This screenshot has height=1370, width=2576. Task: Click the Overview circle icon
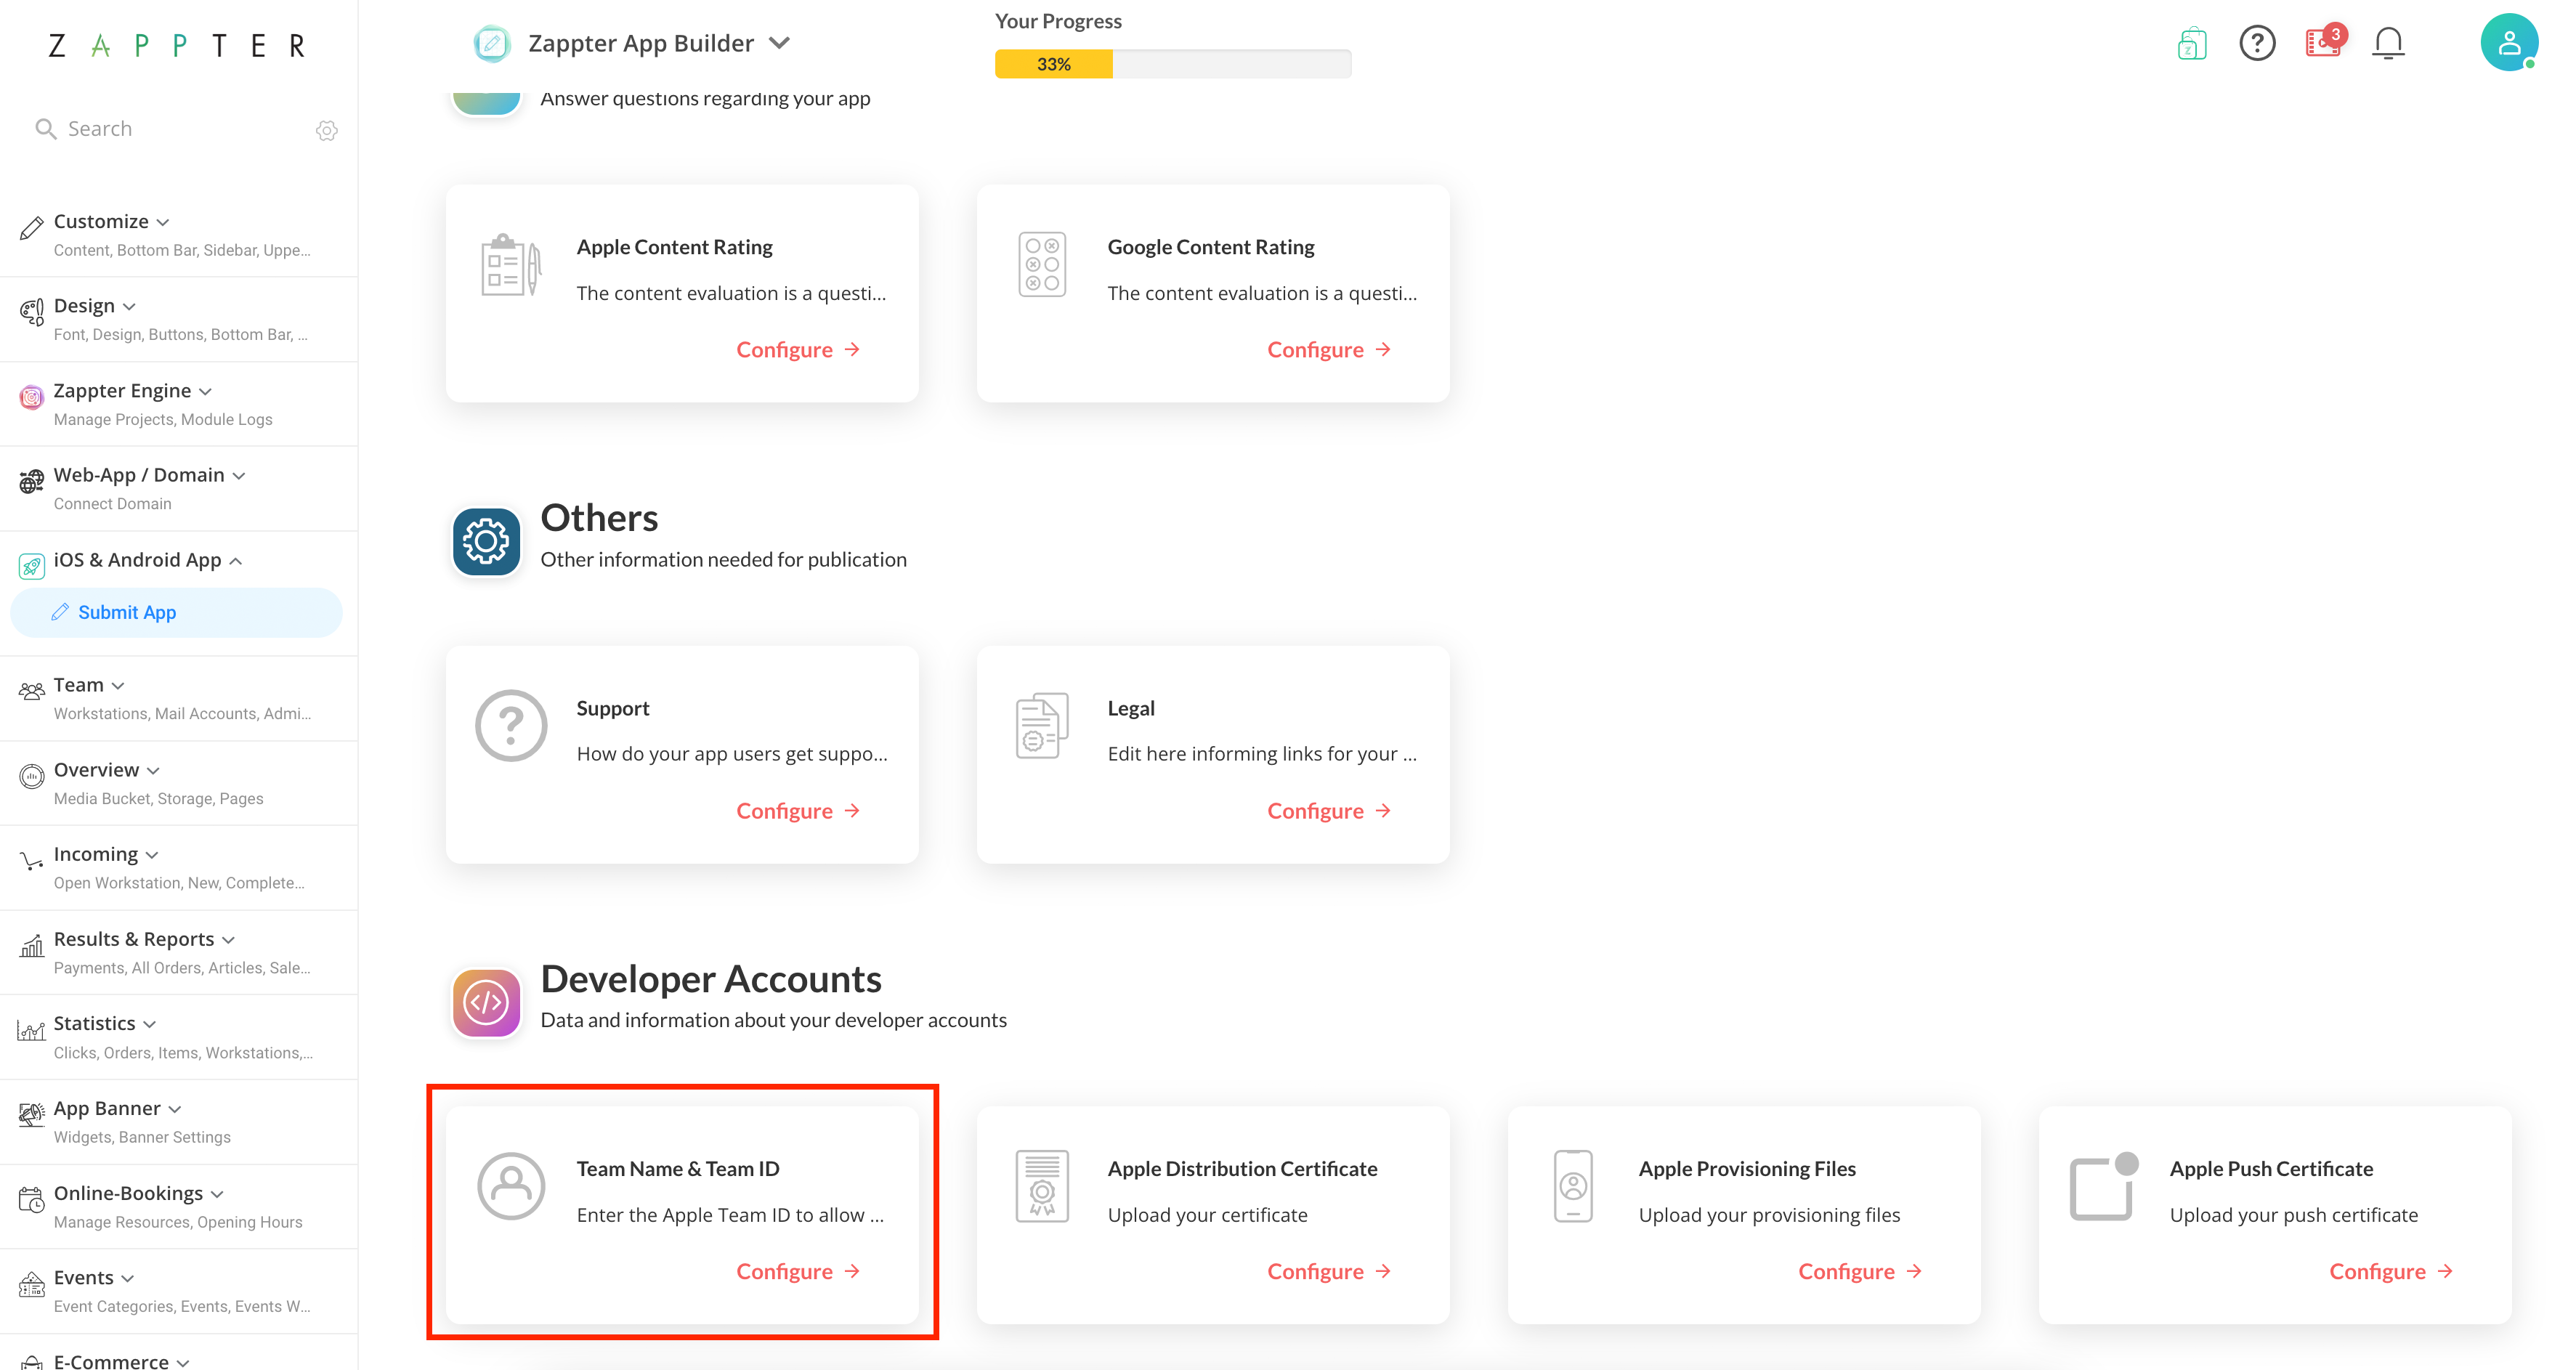[x=31, y=776]
